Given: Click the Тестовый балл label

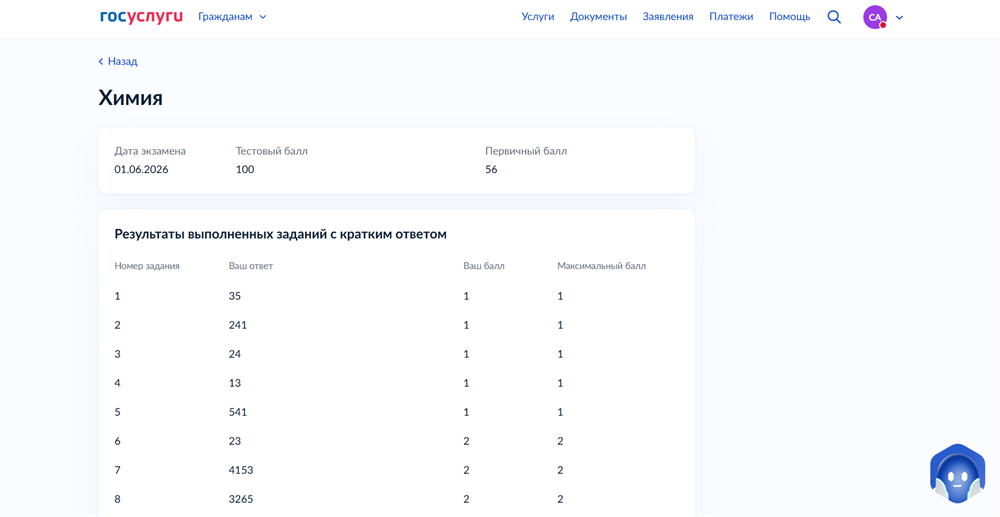Looking at the screenshot, I should tap(272, 151).
